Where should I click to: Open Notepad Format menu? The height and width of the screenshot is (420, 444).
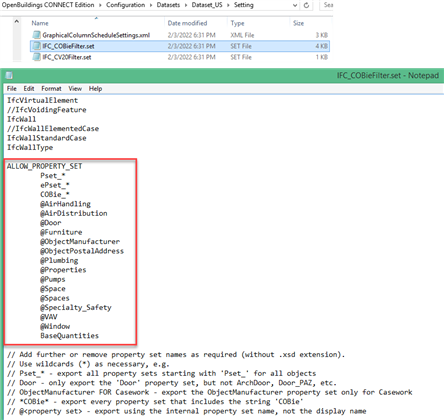(51, 89)
